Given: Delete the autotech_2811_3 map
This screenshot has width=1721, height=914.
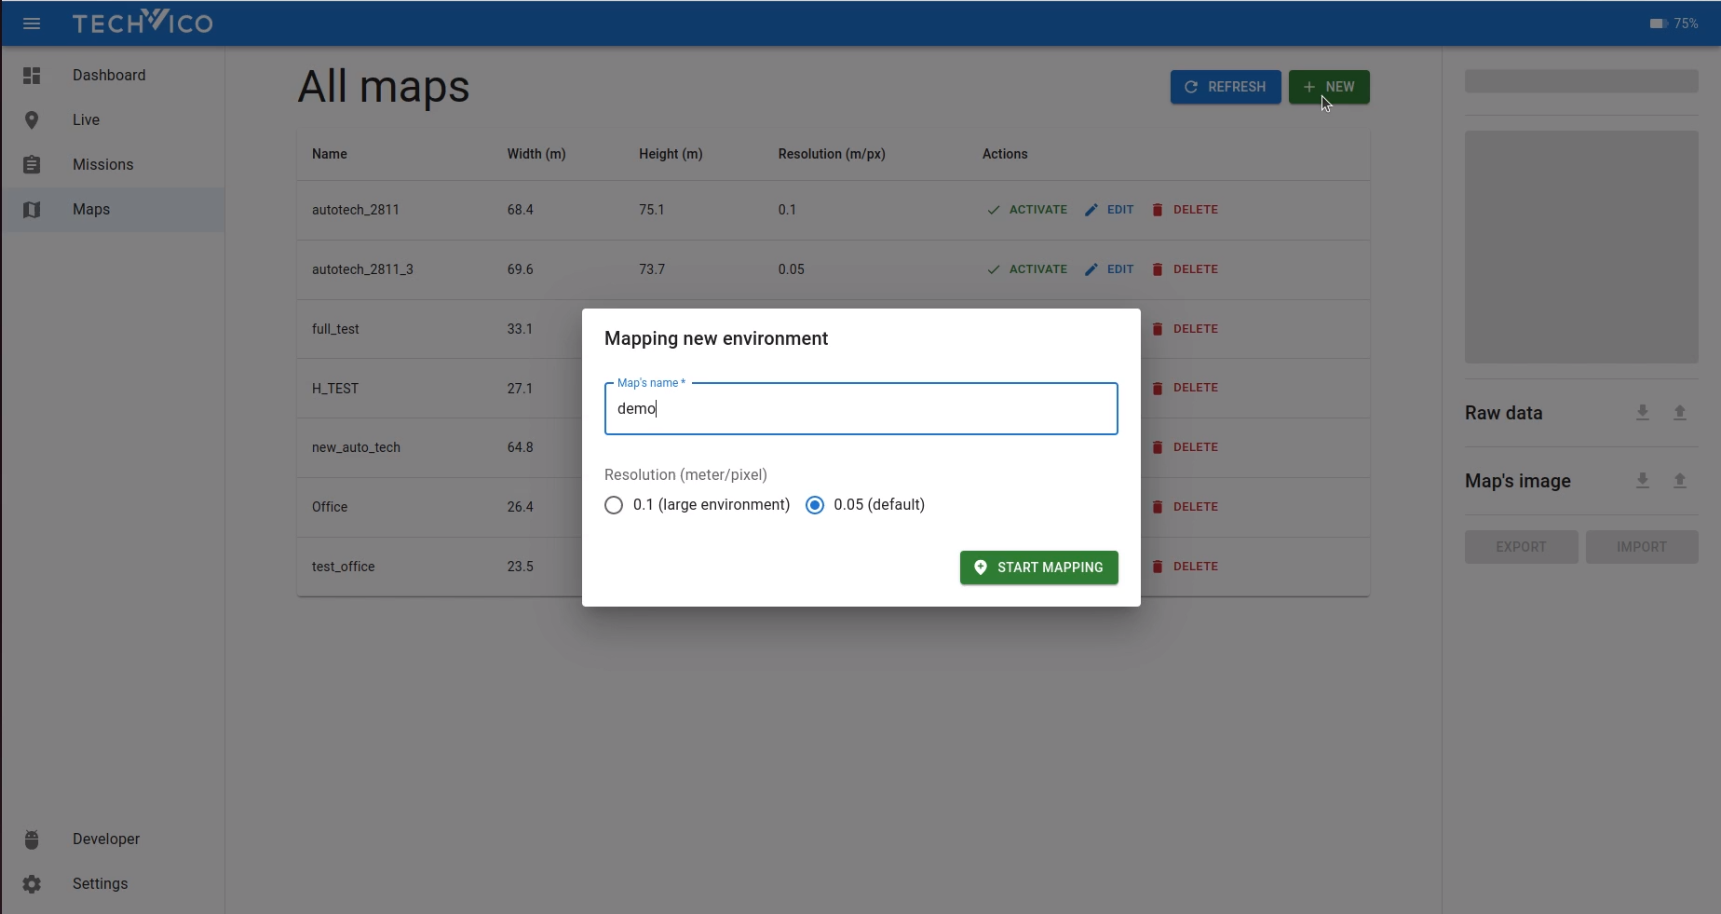Looking at the screenshot, I should coord(1185,269).
